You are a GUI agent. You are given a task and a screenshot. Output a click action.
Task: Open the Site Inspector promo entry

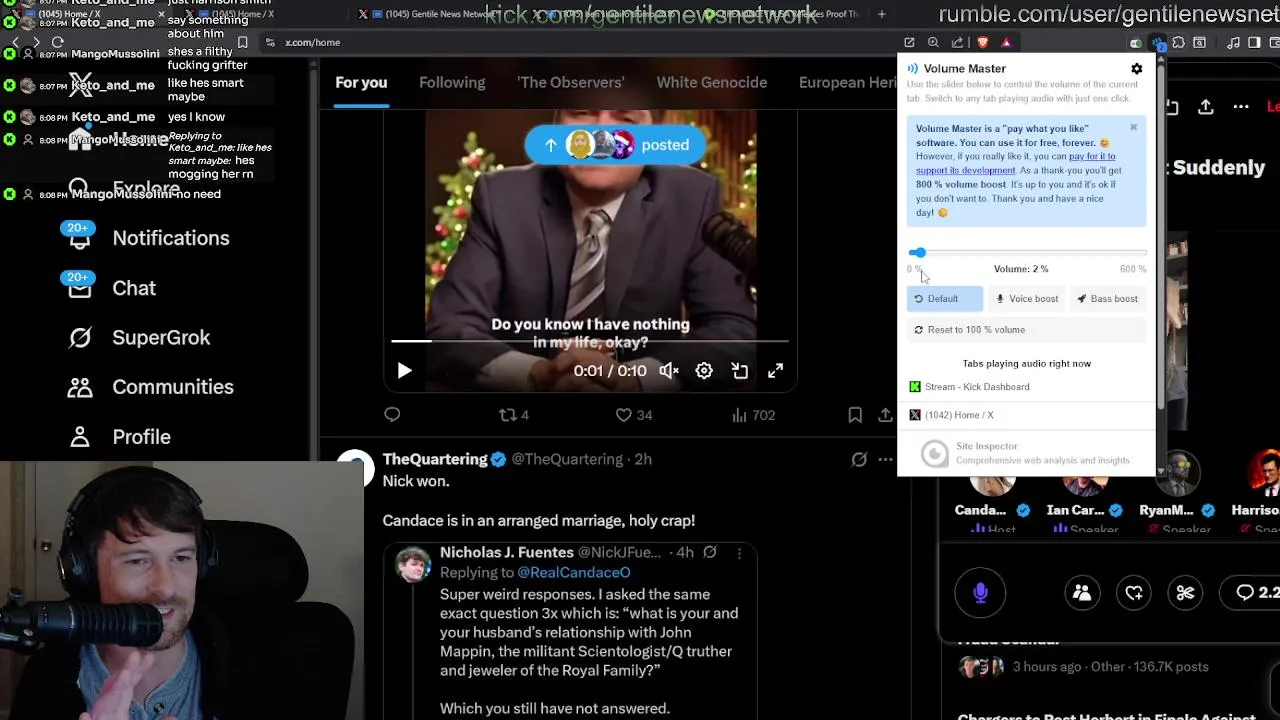[x=1026, y=453]
